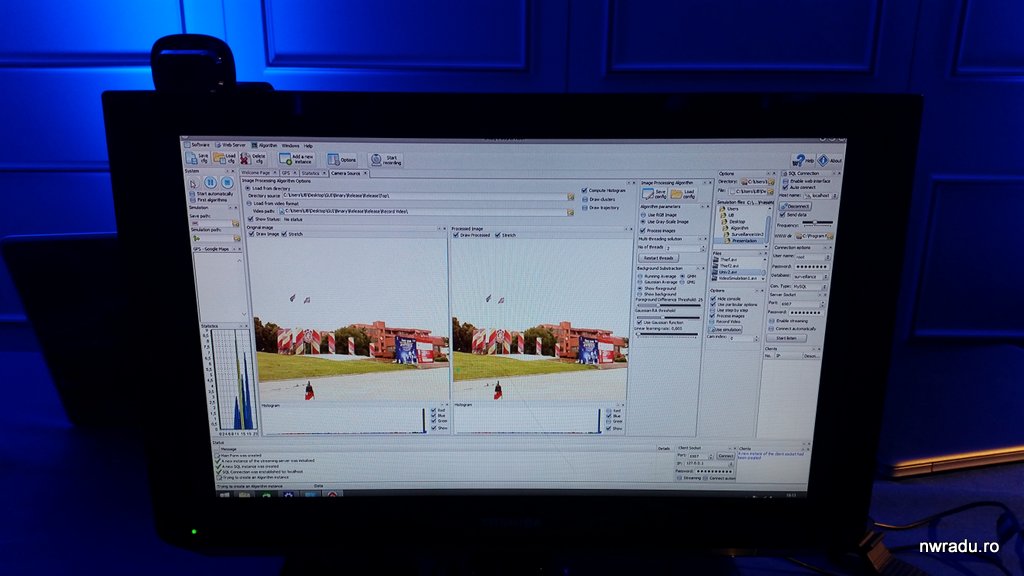
Task: Click Save config icon in Image Processing Algorithm
Action: click(648, 194)
